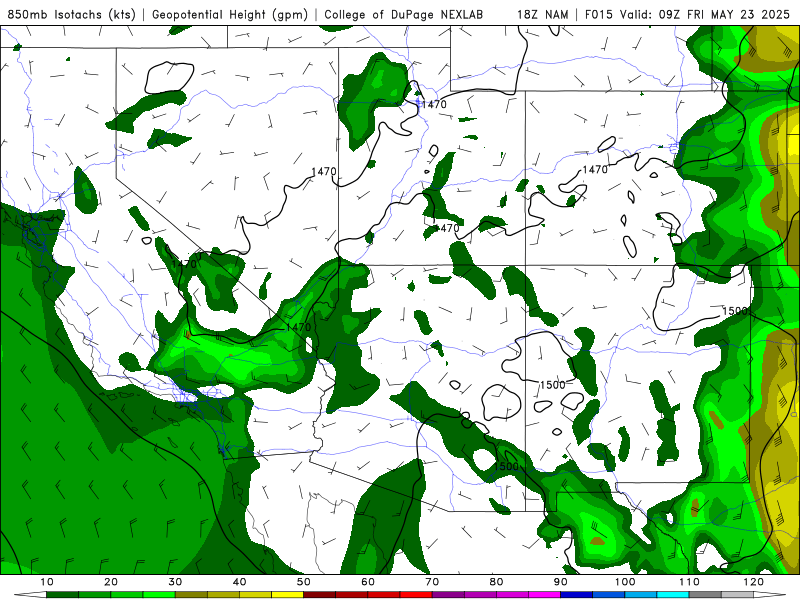Click the legend value "20"

111,582
